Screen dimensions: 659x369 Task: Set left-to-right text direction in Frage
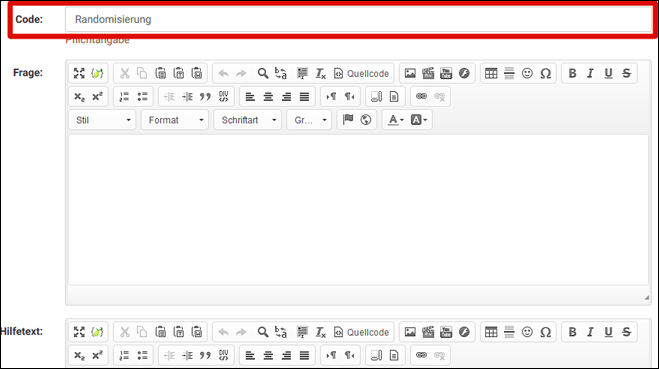[x=331, y=97]
